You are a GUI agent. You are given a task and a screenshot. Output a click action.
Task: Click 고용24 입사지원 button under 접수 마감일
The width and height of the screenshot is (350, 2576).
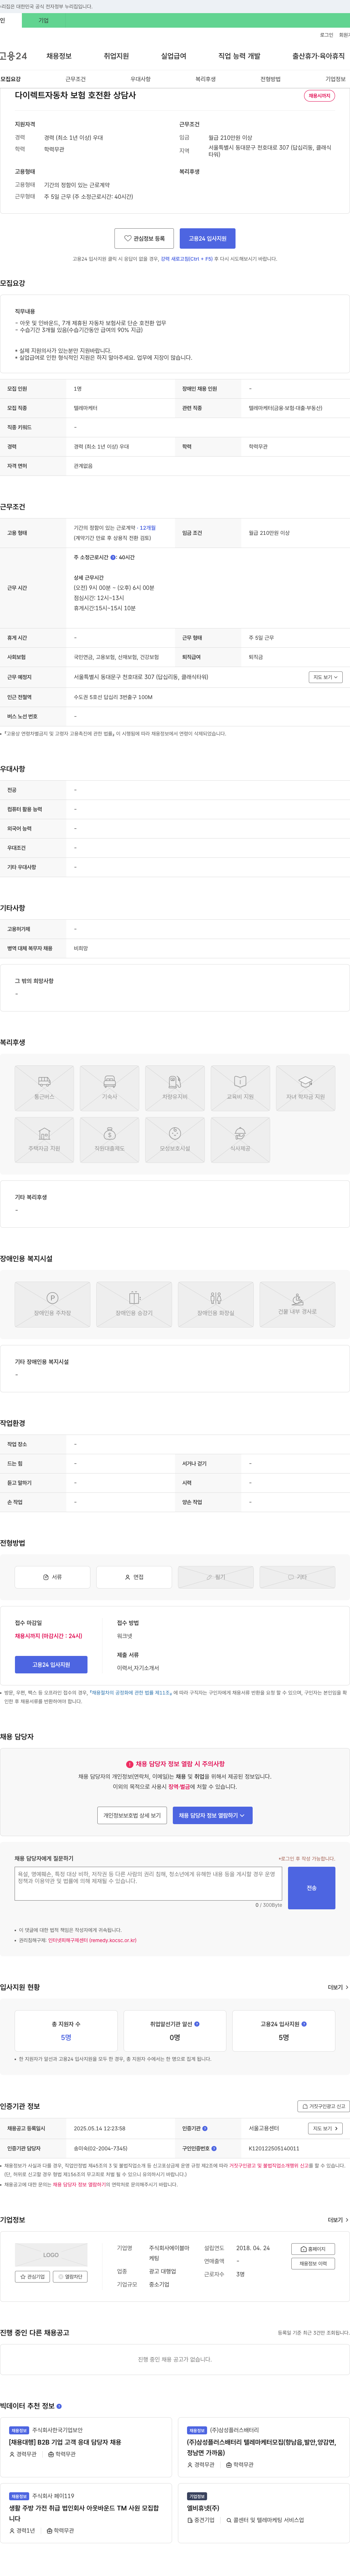(51, 1665)
